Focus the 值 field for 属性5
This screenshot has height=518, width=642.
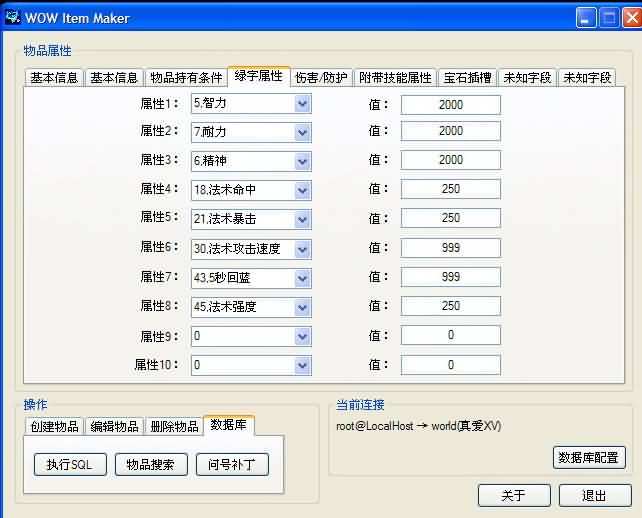click(450, 218)
